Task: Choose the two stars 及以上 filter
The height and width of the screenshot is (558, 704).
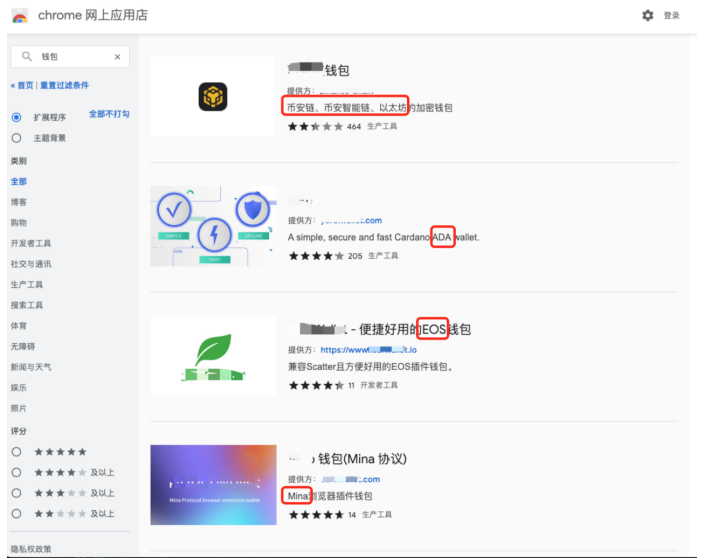Action: point(17,514)
